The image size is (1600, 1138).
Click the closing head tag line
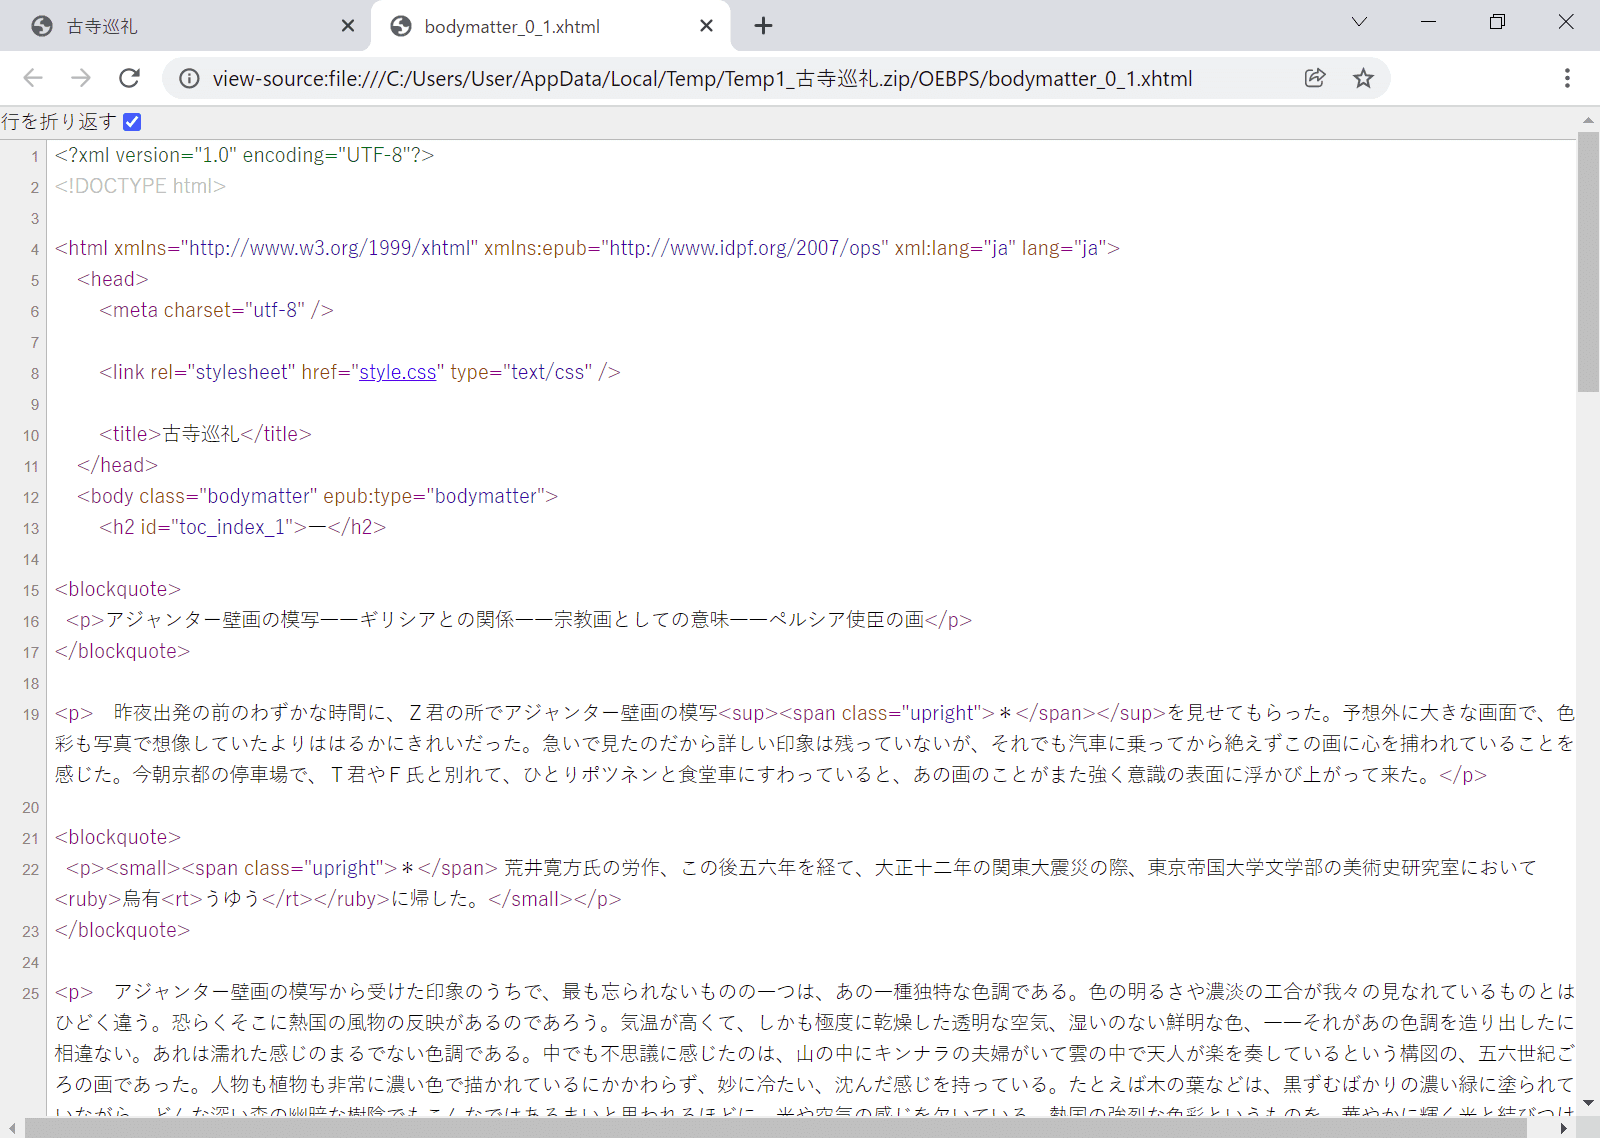118,465
